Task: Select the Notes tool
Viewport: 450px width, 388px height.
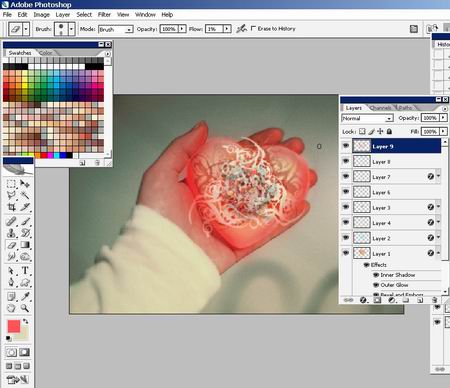Action: click(11, 296)
